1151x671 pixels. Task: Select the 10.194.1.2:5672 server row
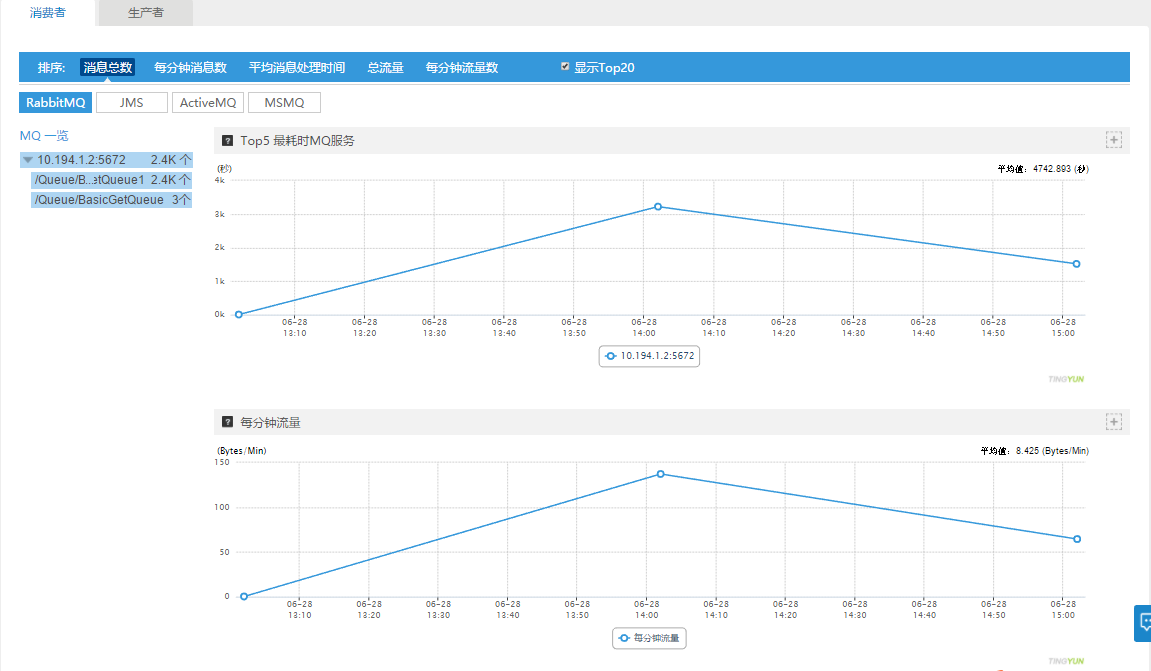(x=106, y=160)
